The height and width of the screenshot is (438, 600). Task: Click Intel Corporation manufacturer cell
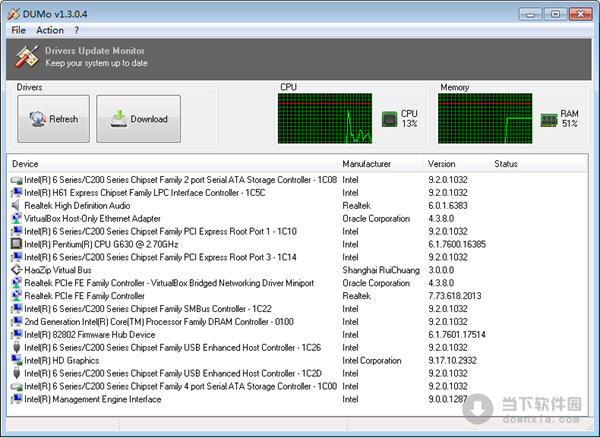(x=372, y=360)
